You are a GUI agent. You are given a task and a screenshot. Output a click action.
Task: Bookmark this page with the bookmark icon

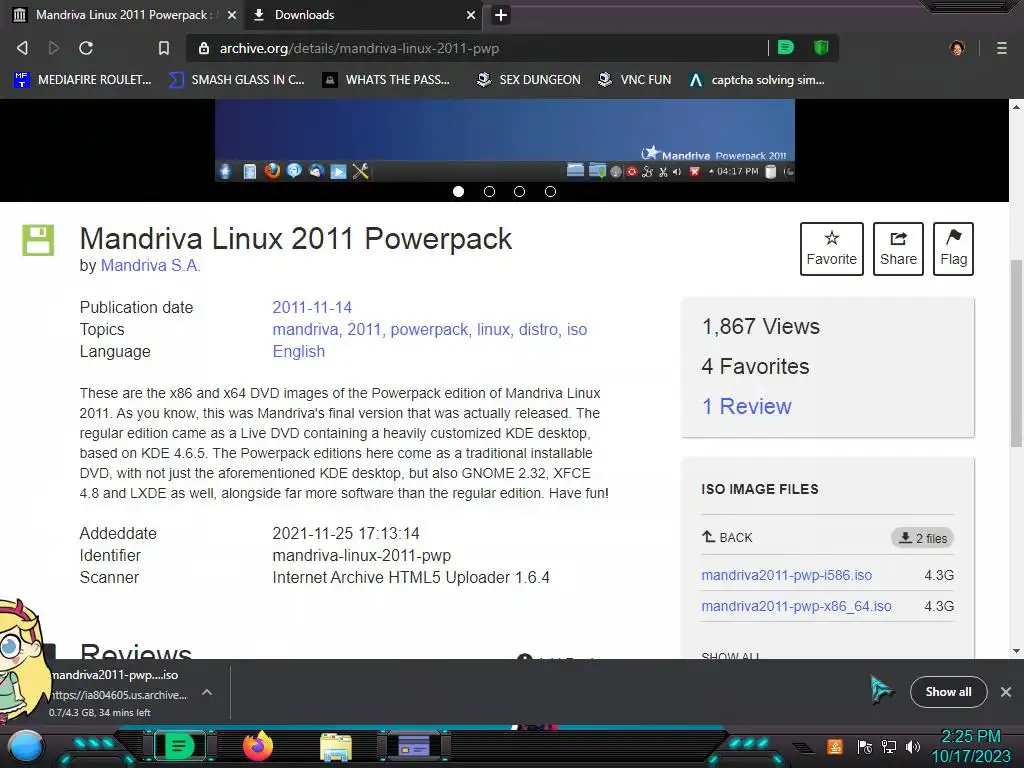coord(164,48)
